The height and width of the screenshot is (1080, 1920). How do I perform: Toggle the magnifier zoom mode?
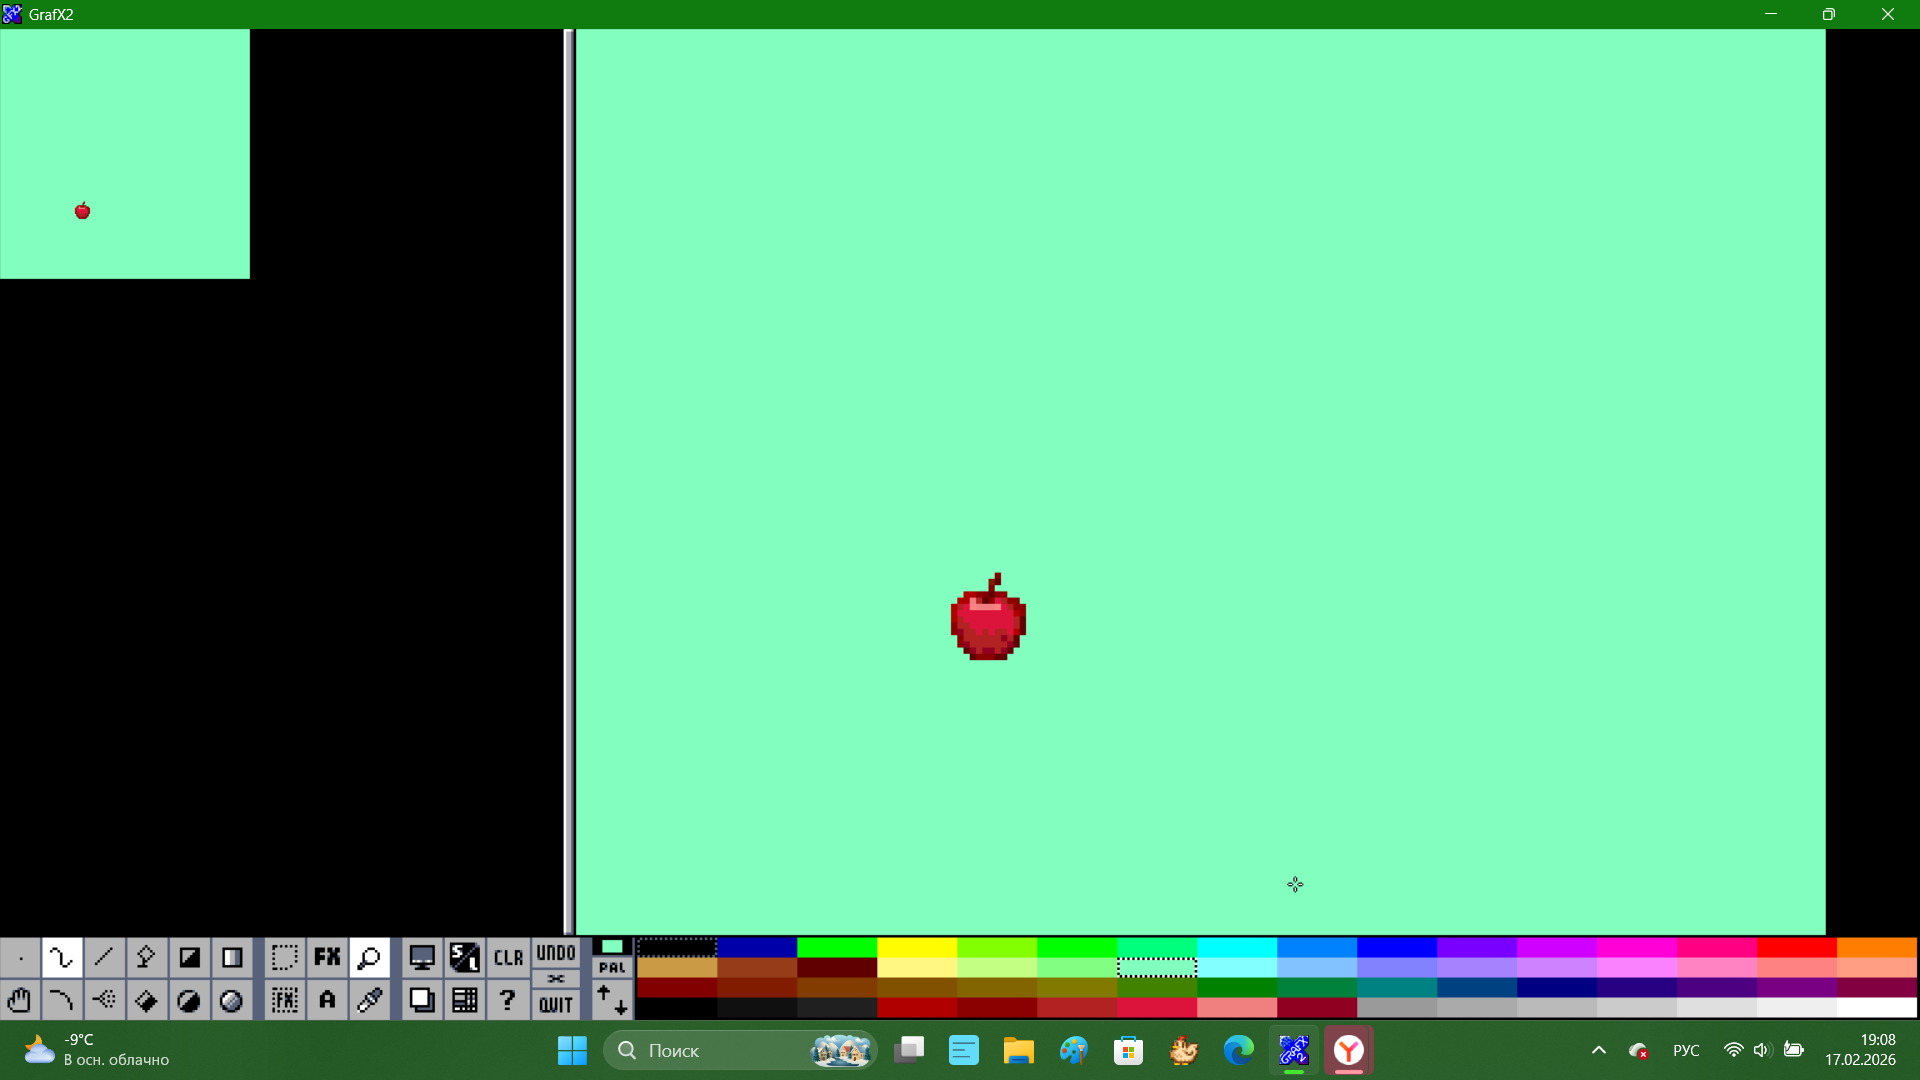369,958
